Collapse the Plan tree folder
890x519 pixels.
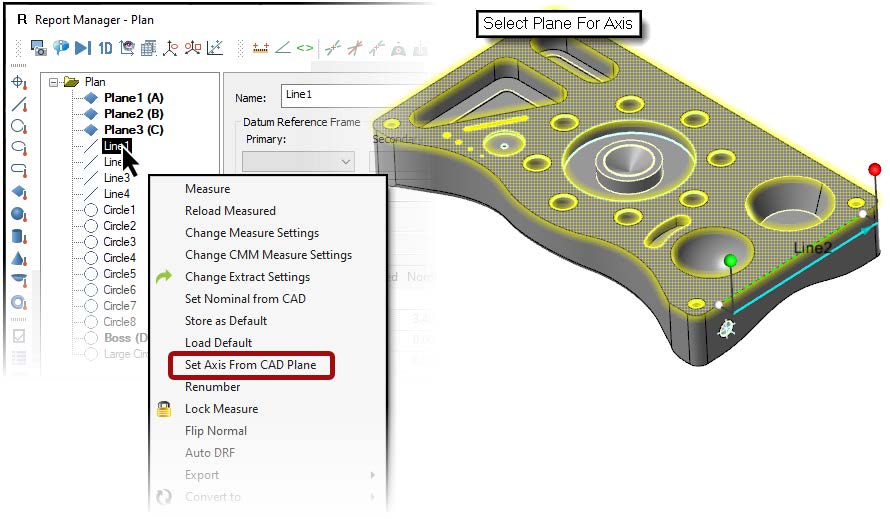[x=53, y=82]
